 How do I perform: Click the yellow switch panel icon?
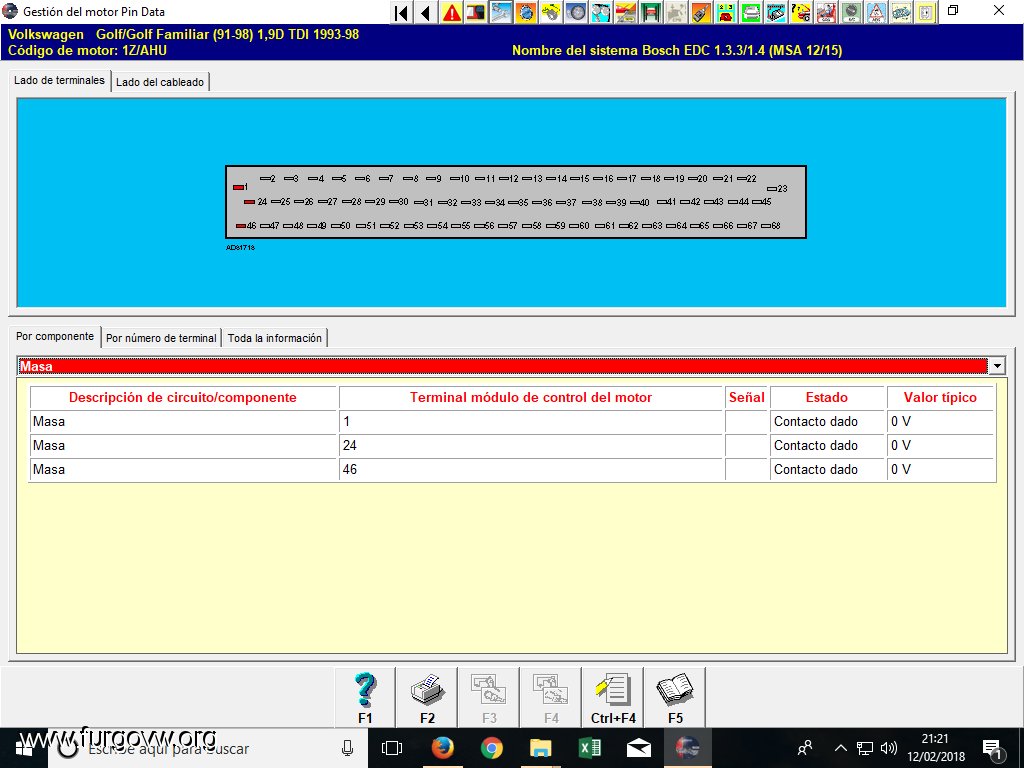tap(925, 12)
